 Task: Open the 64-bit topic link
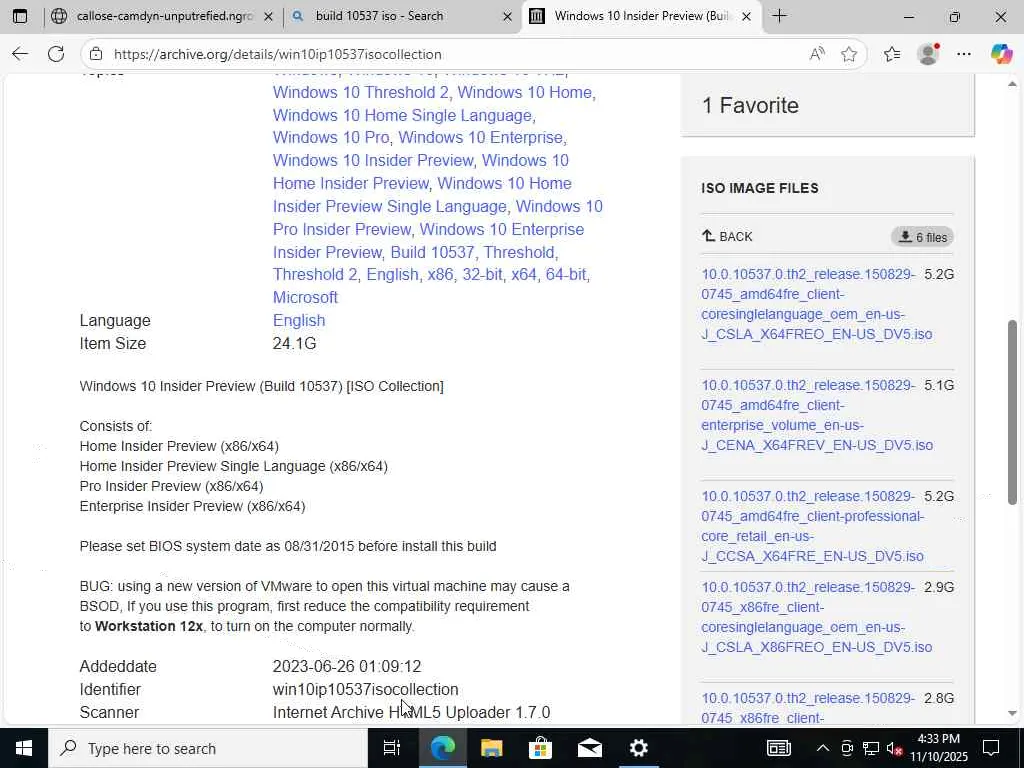pos(566,274)
